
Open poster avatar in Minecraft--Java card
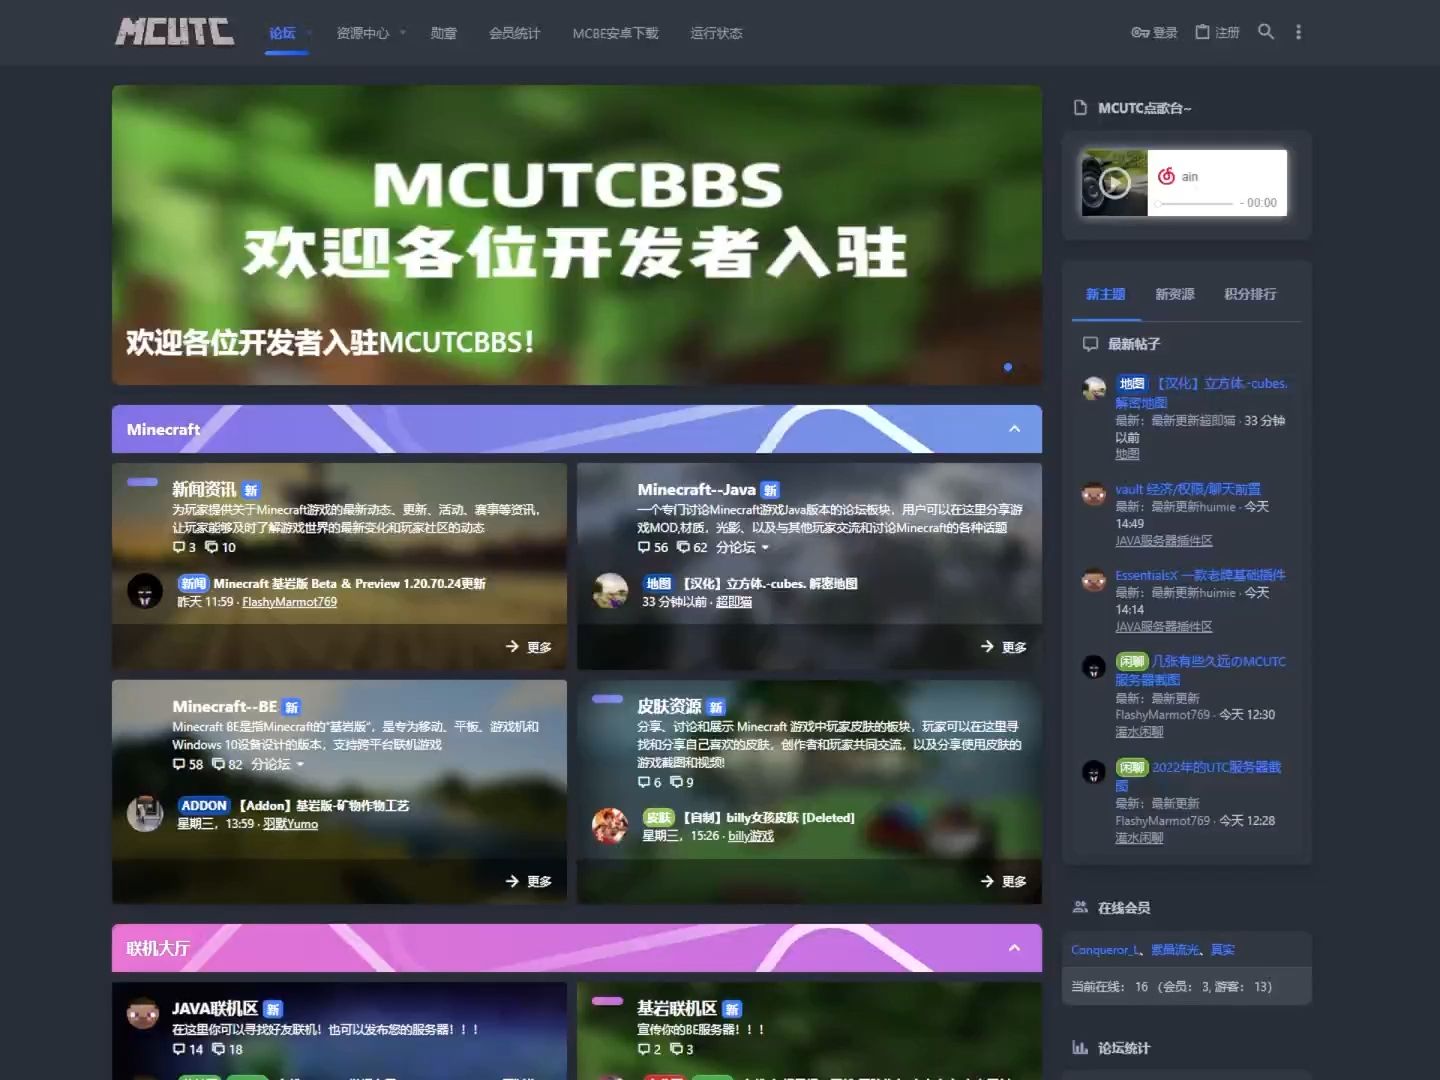pos(610,591)
